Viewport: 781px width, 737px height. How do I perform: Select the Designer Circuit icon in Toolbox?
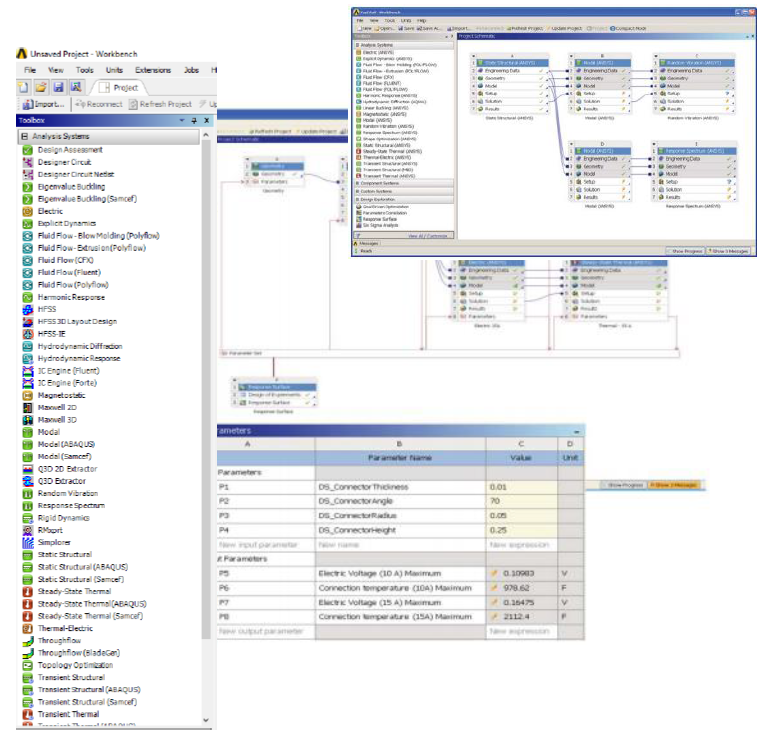click(28, 162)
